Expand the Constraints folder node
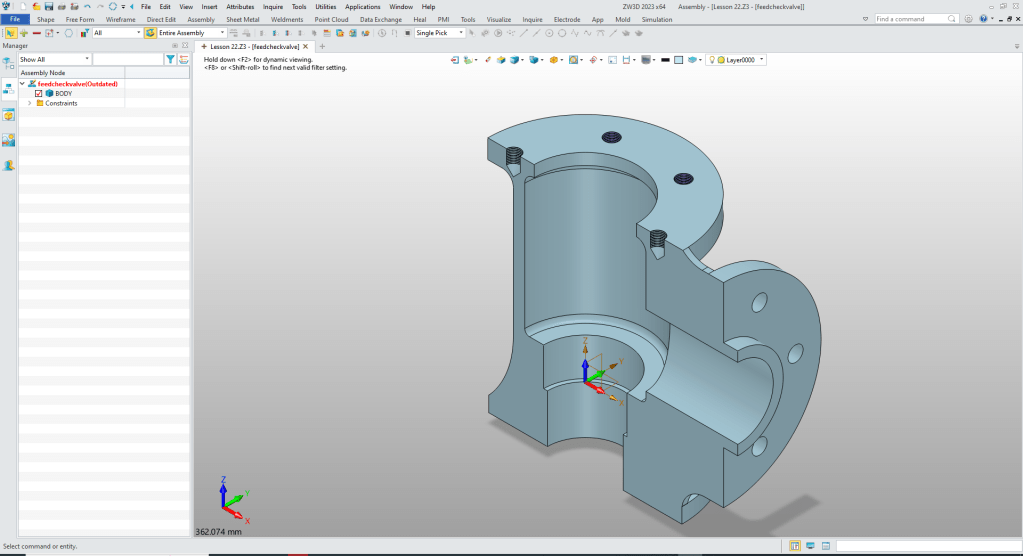Image resolution: width=1023 pixels, height=556 pixels. tap(29, 103)
